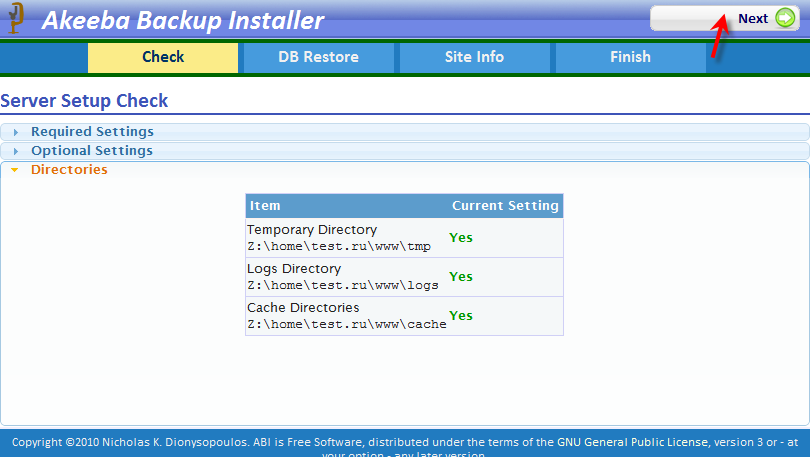Select the Logs Directory label
This screenshot has height=457, width=810.
pyautogui.click(x=294, y=269)
